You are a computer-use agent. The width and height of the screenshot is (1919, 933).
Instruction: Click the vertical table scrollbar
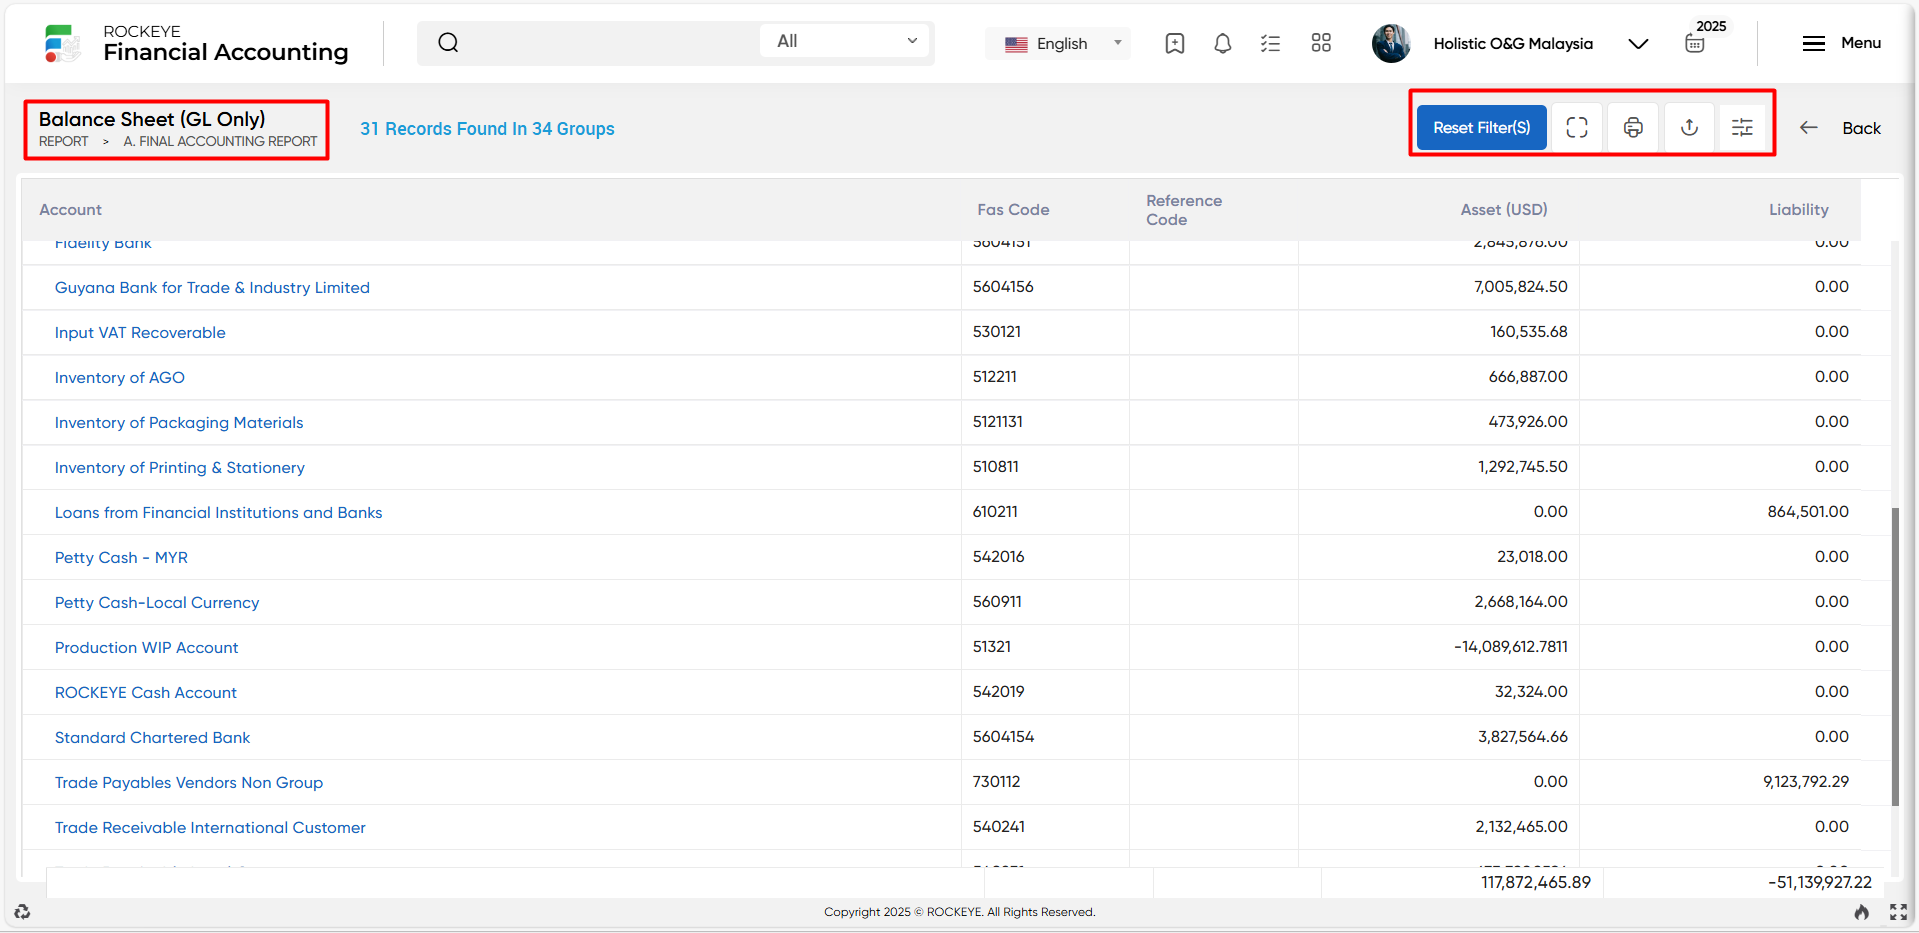1895,656
